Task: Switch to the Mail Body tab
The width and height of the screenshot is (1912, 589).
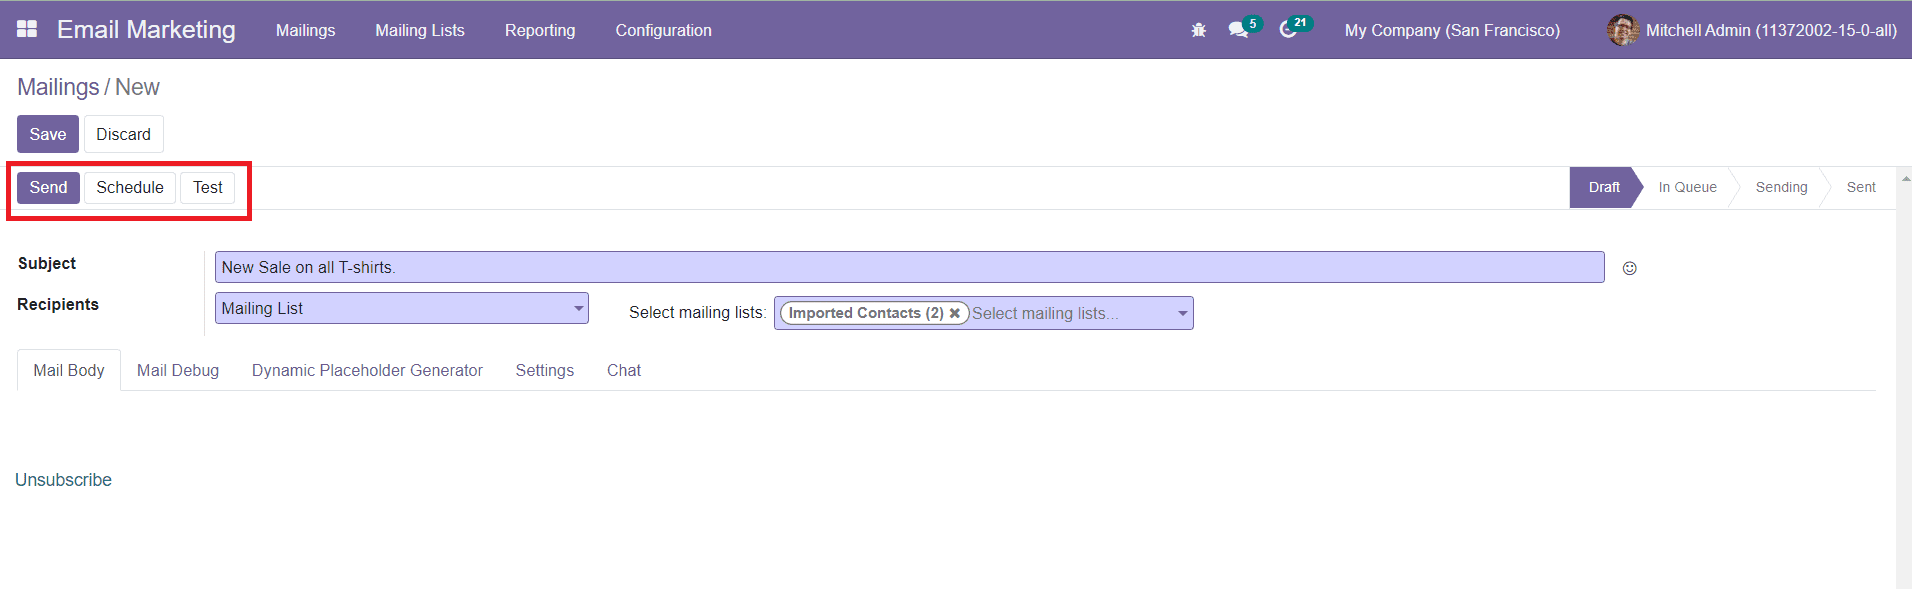Action: [x=69, y=370]
